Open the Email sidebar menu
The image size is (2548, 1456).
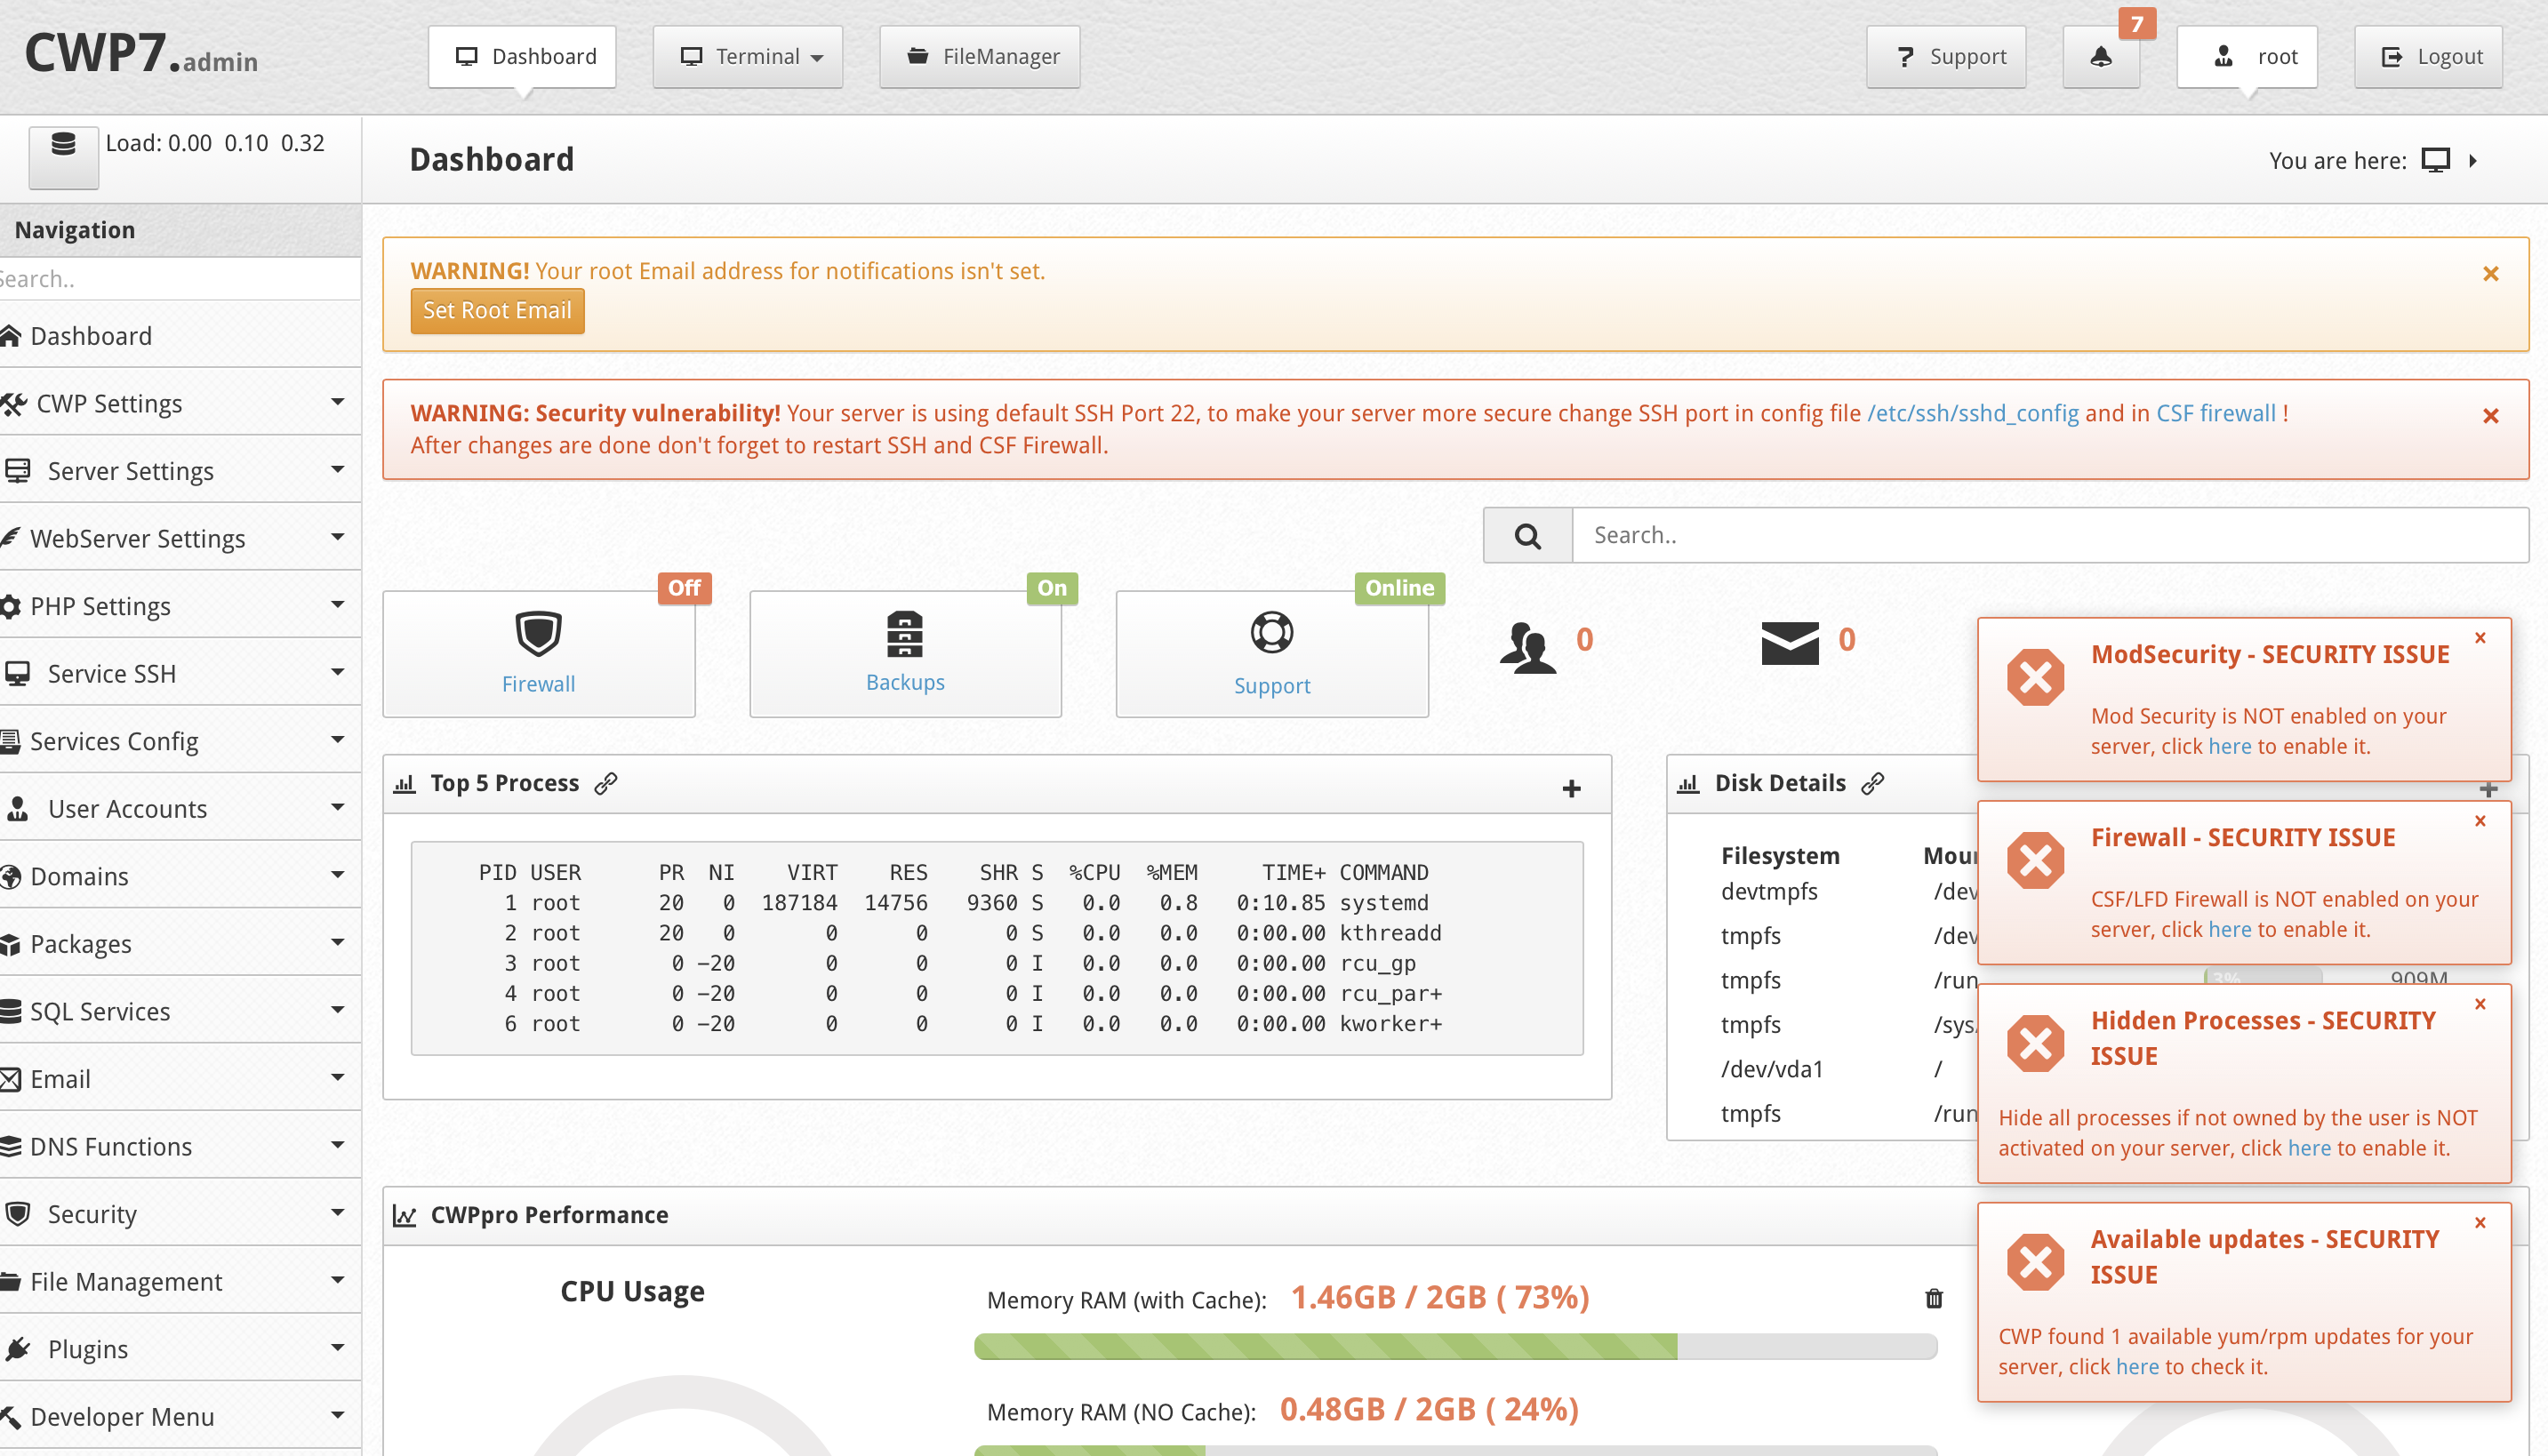(180, 1078)
